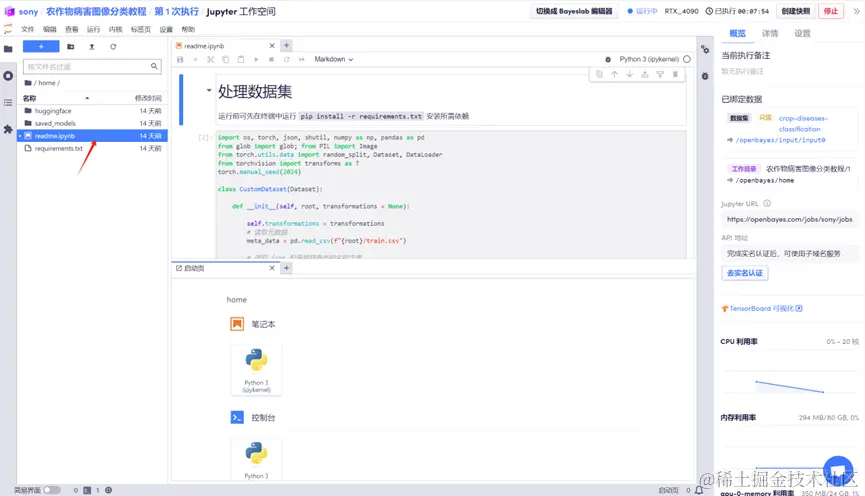Enable the debugger bug icon near kernel name
Image resolution: width=865 pixels, height=496 pixels.
click(x=608, y=60)
